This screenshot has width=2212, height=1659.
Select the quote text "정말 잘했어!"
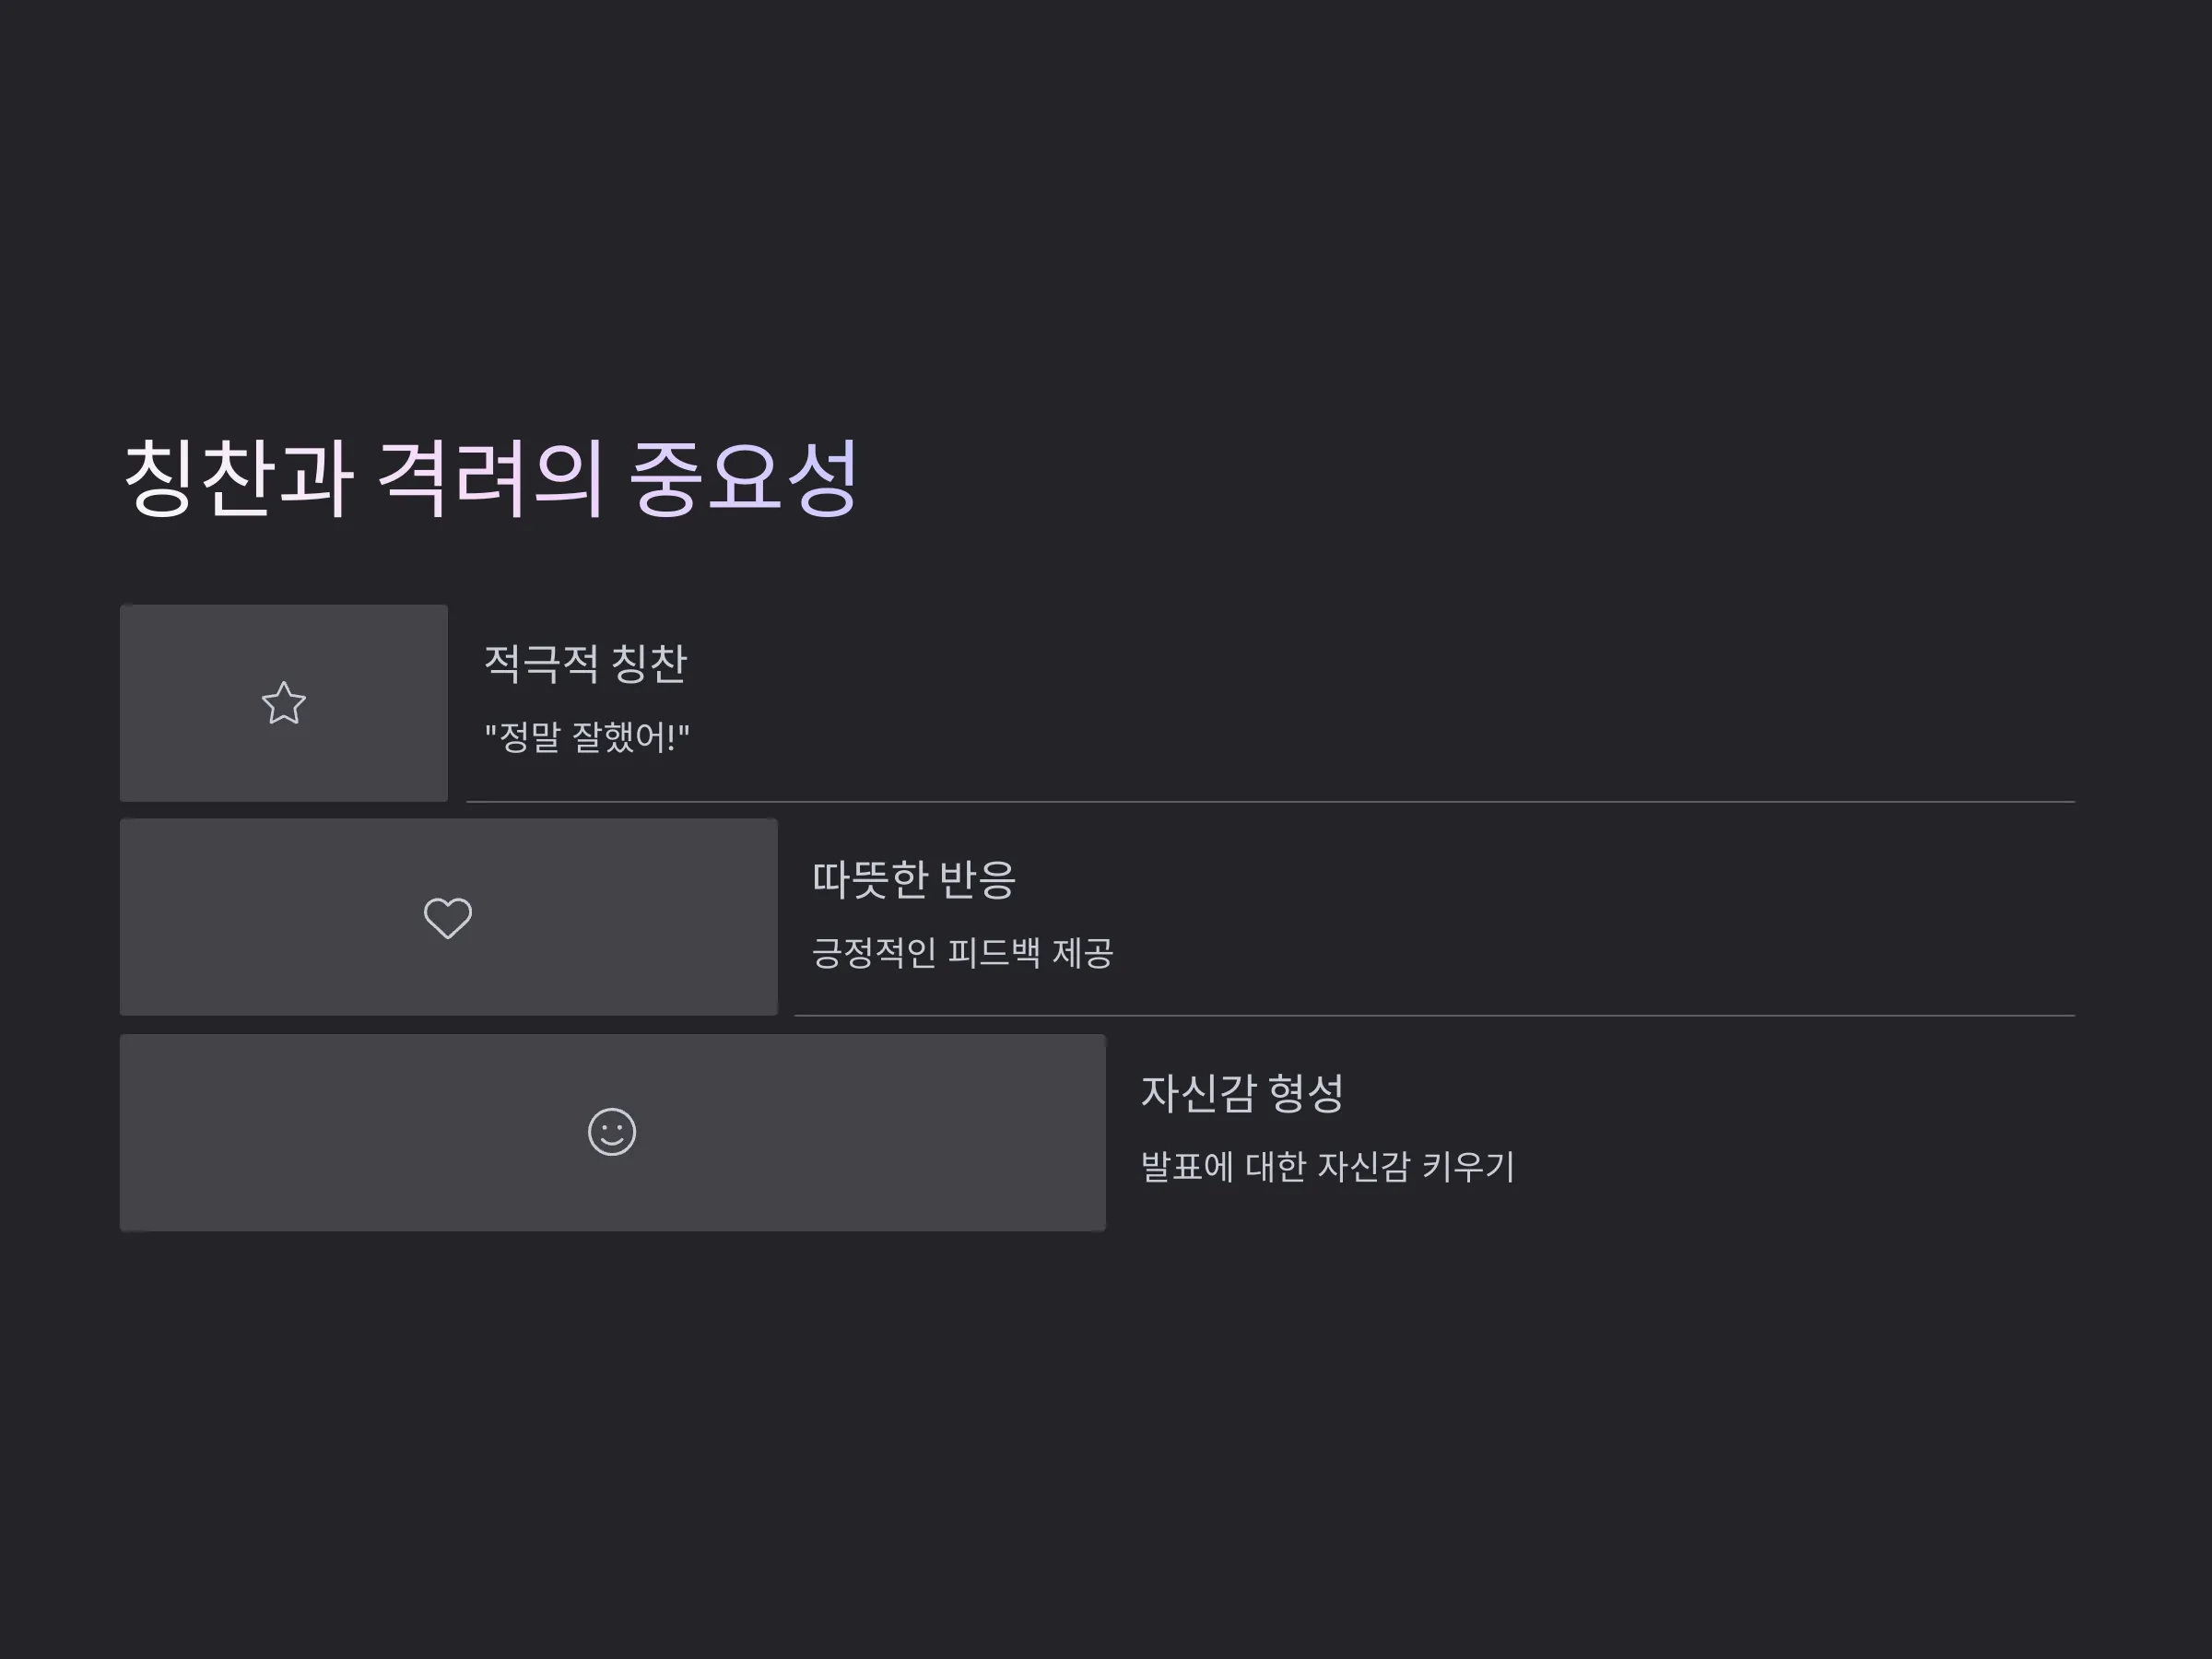point(587,738)
